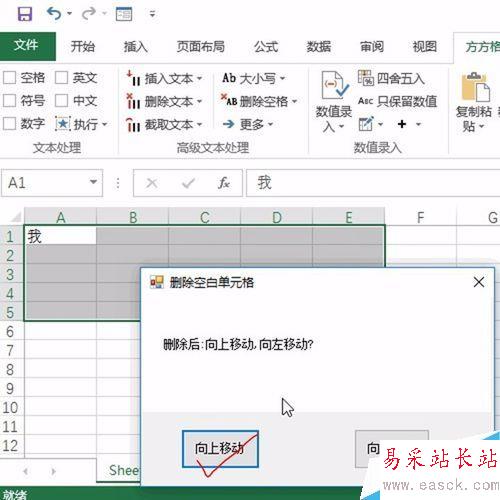Click the Select All corner triangle
The width and height of the screenshot is (500, 500).
16,217
